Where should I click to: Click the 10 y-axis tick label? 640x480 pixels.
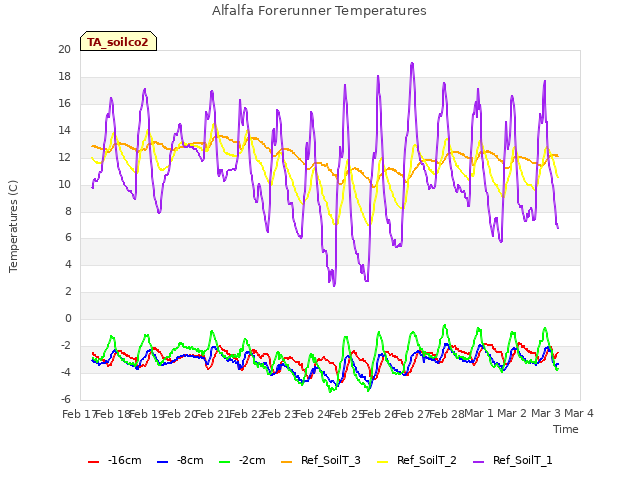(x=64, y=184)
